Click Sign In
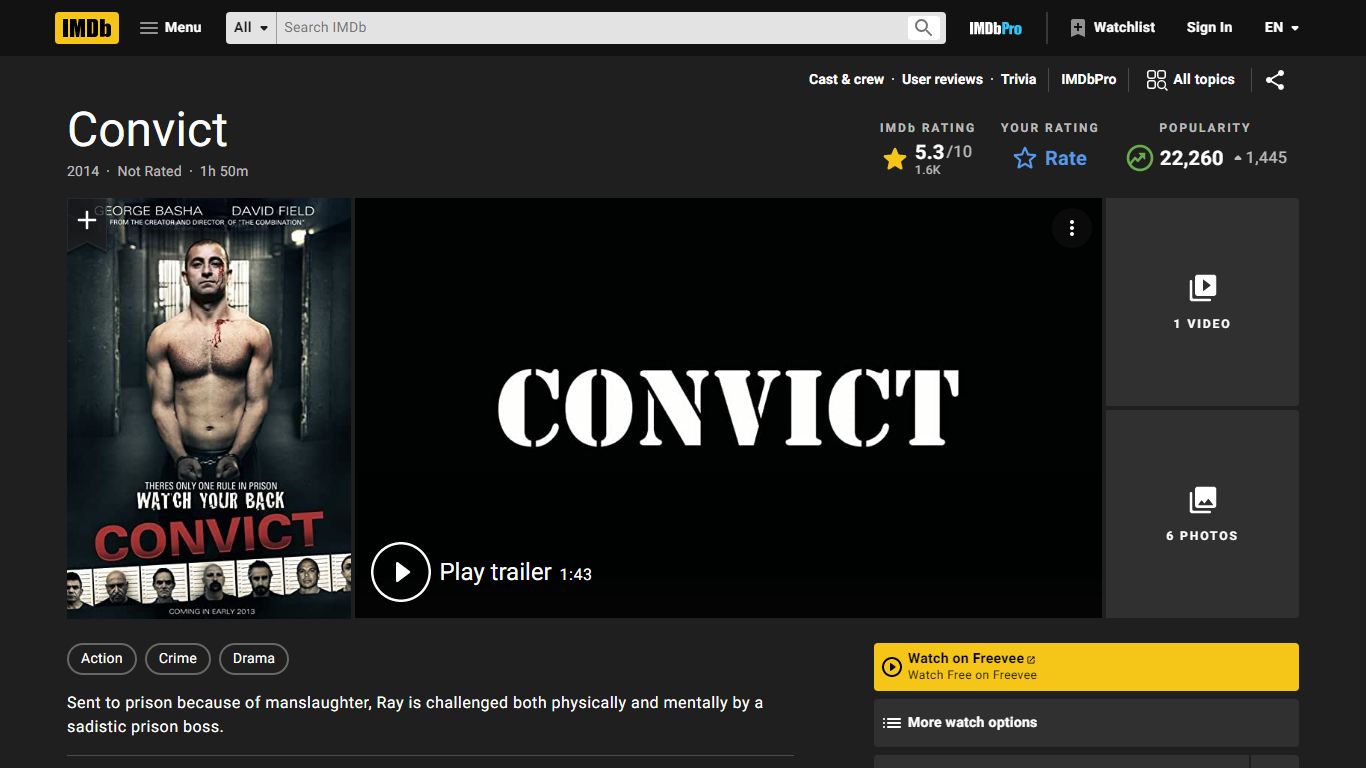The width and height of the screenshot is (1366, 768). [1209, 28]
